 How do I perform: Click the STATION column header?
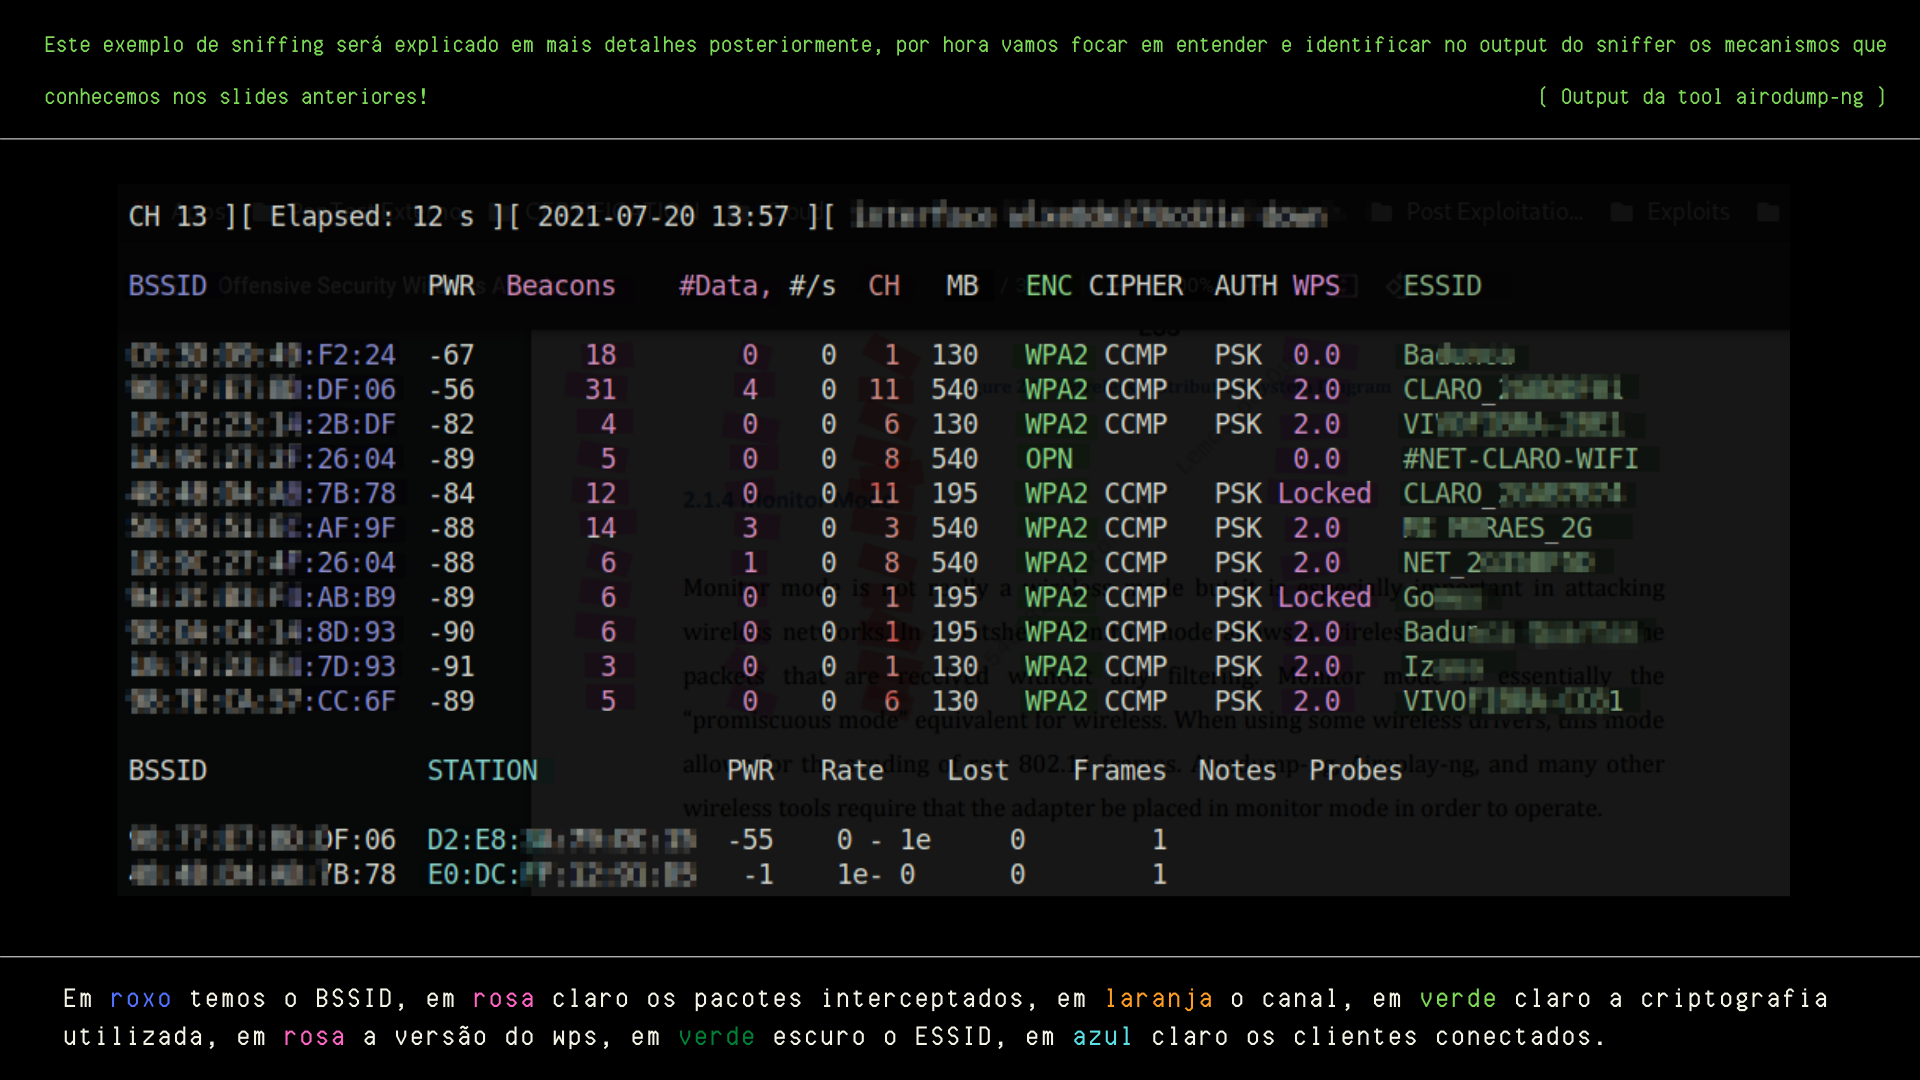click(482, 770)
